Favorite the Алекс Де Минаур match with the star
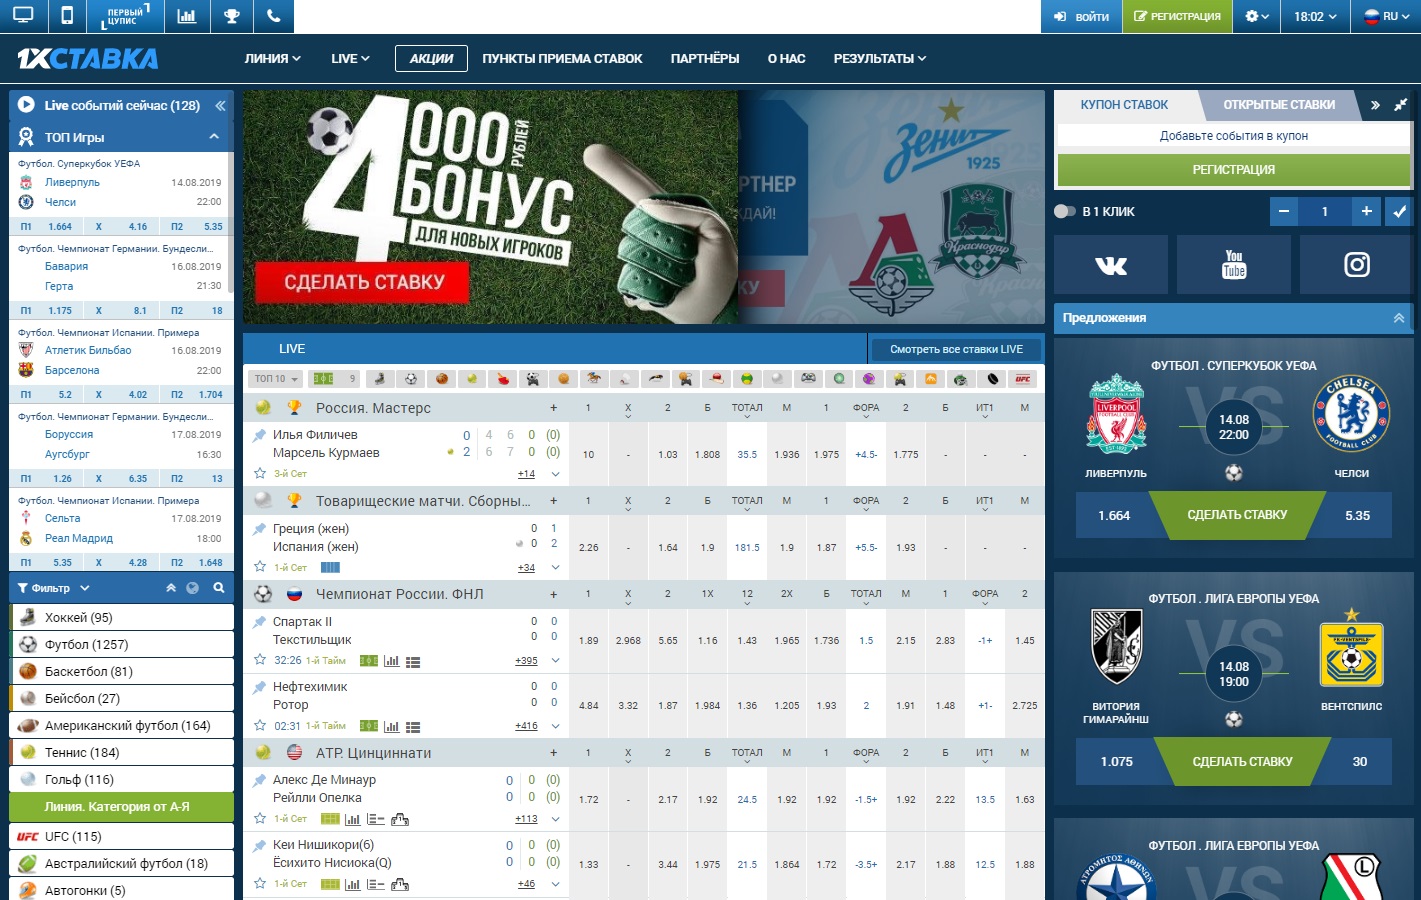Screen dimensions: 1421x900 click(260, 818)
